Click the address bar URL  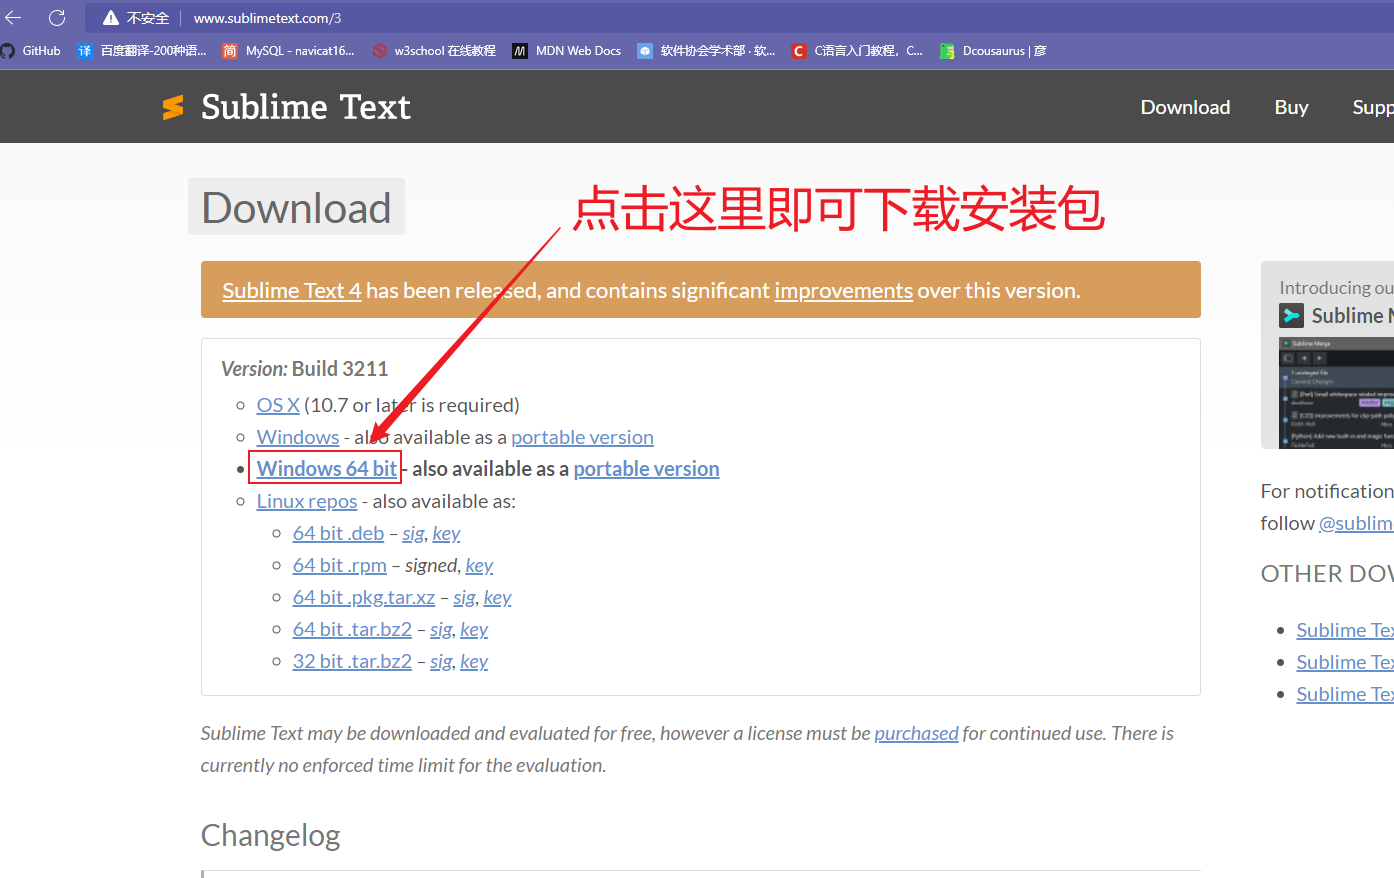pos(267,18)
